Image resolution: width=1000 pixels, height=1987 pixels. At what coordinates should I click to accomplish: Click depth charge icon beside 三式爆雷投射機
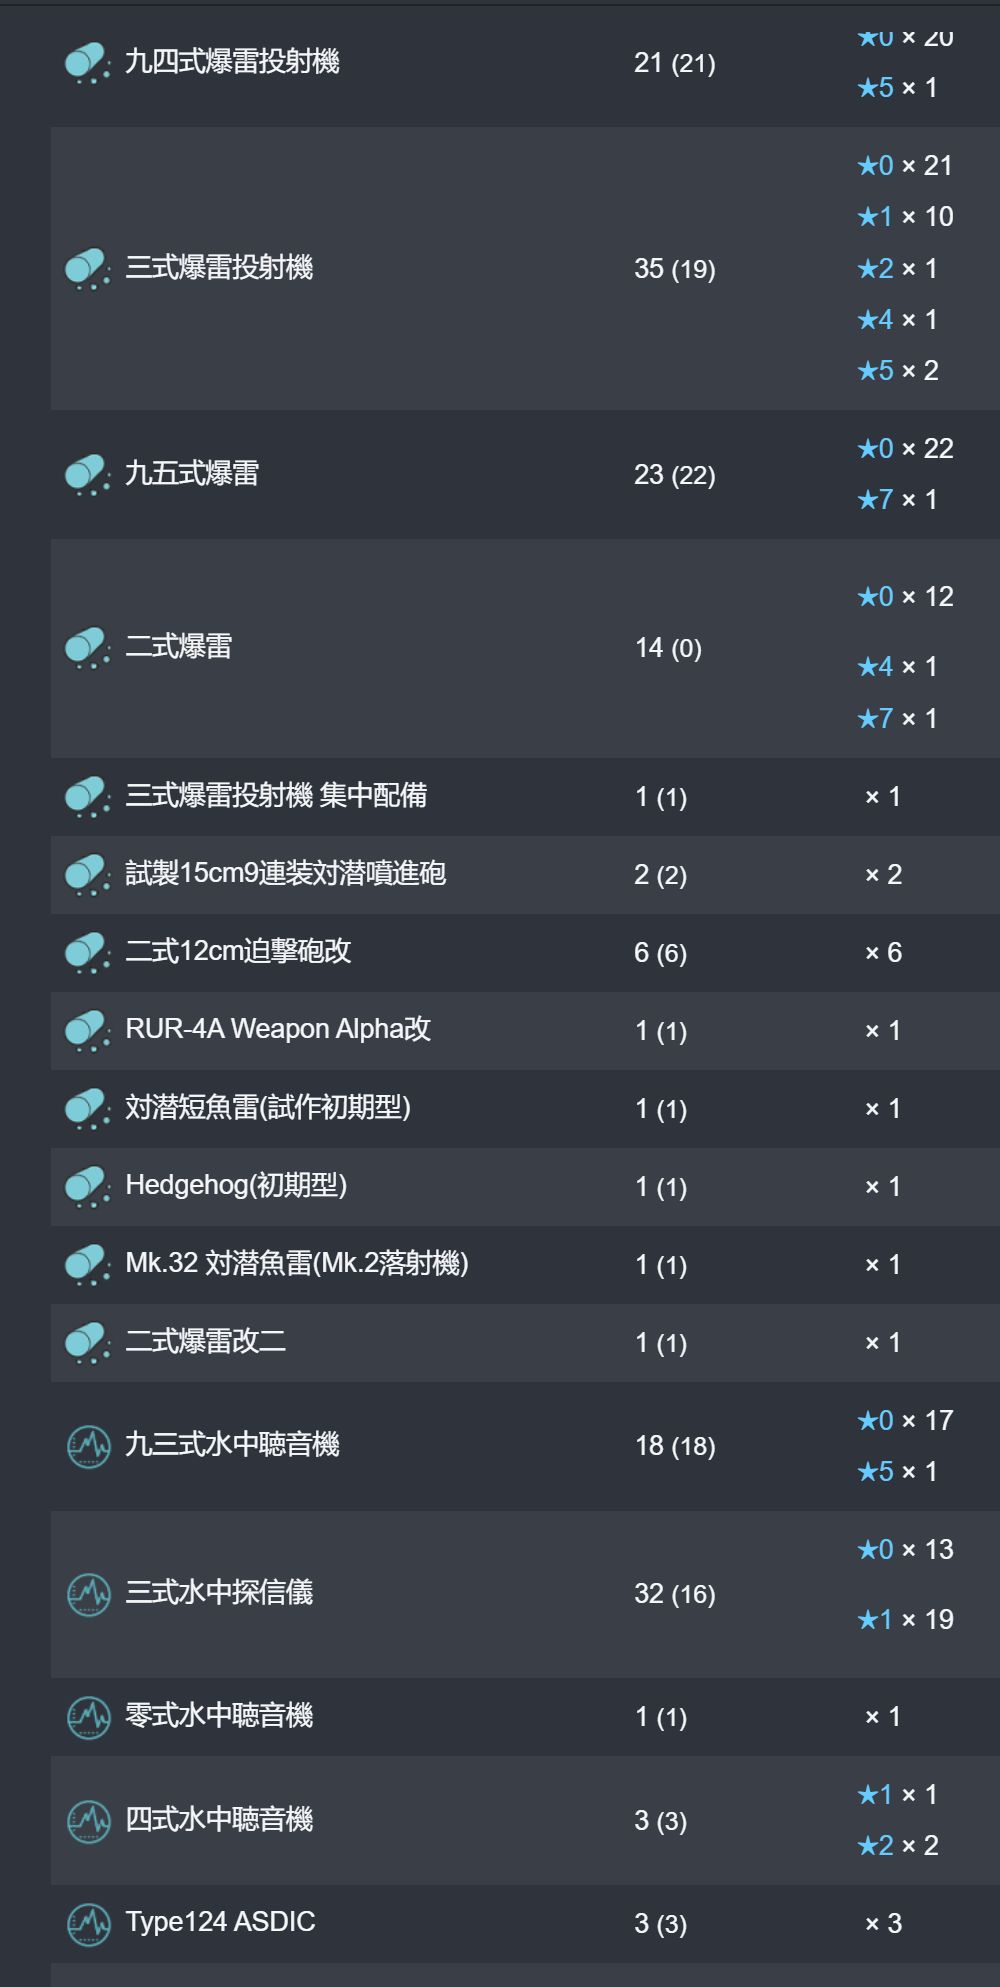click(88, 269)
